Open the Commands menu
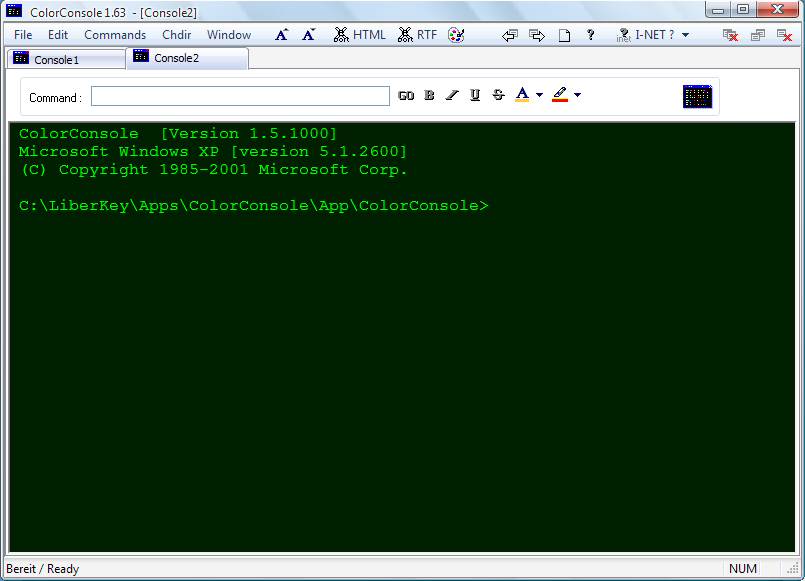 click(x=115, y=35)
